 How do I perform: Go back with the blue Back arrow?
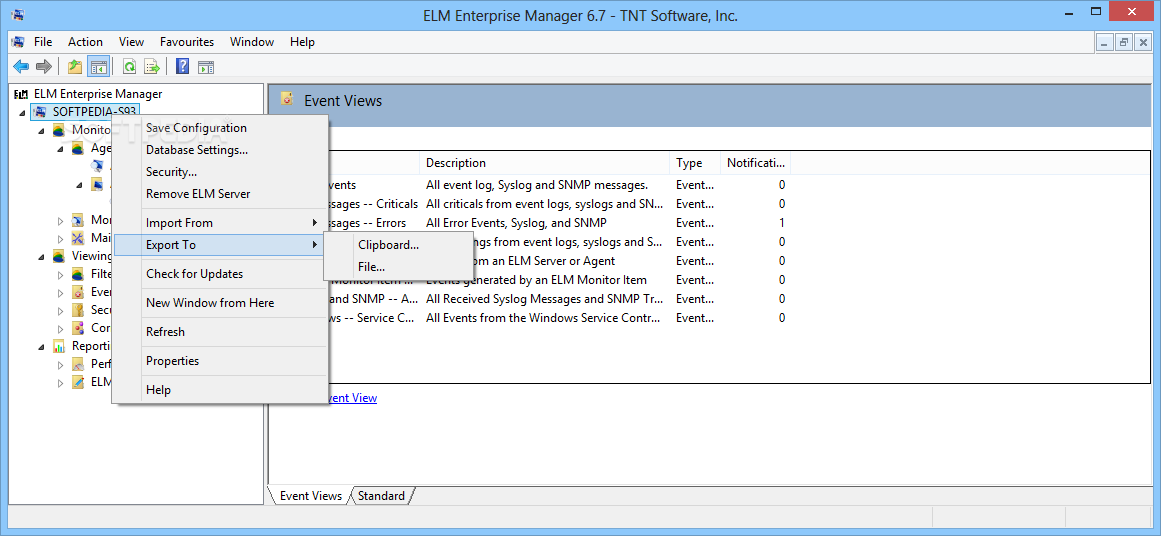[21, 67]
